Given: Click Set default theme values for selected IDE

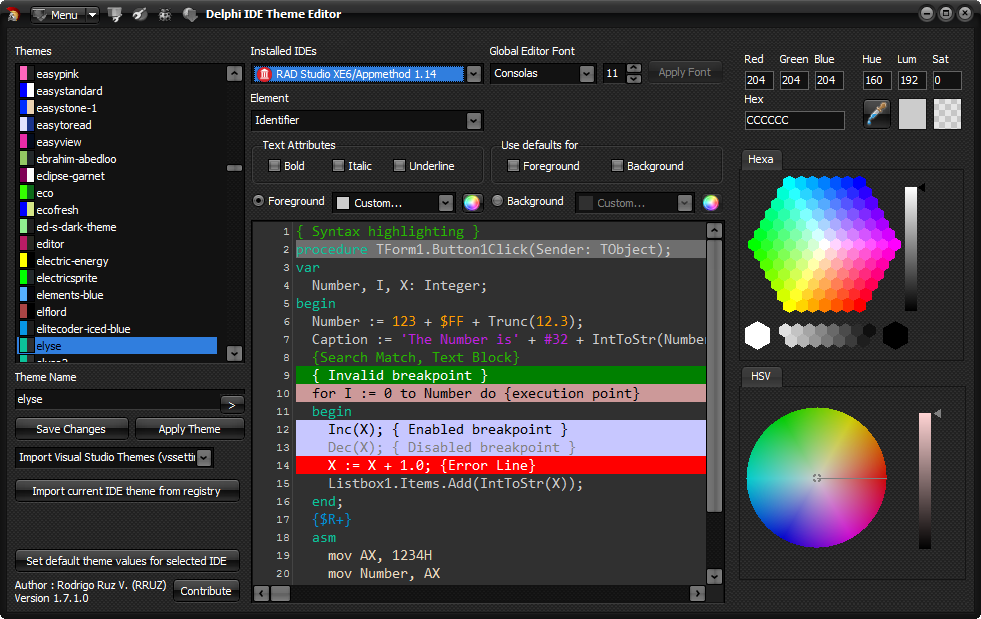Looking at the screenshot, I should pos(127,561).
